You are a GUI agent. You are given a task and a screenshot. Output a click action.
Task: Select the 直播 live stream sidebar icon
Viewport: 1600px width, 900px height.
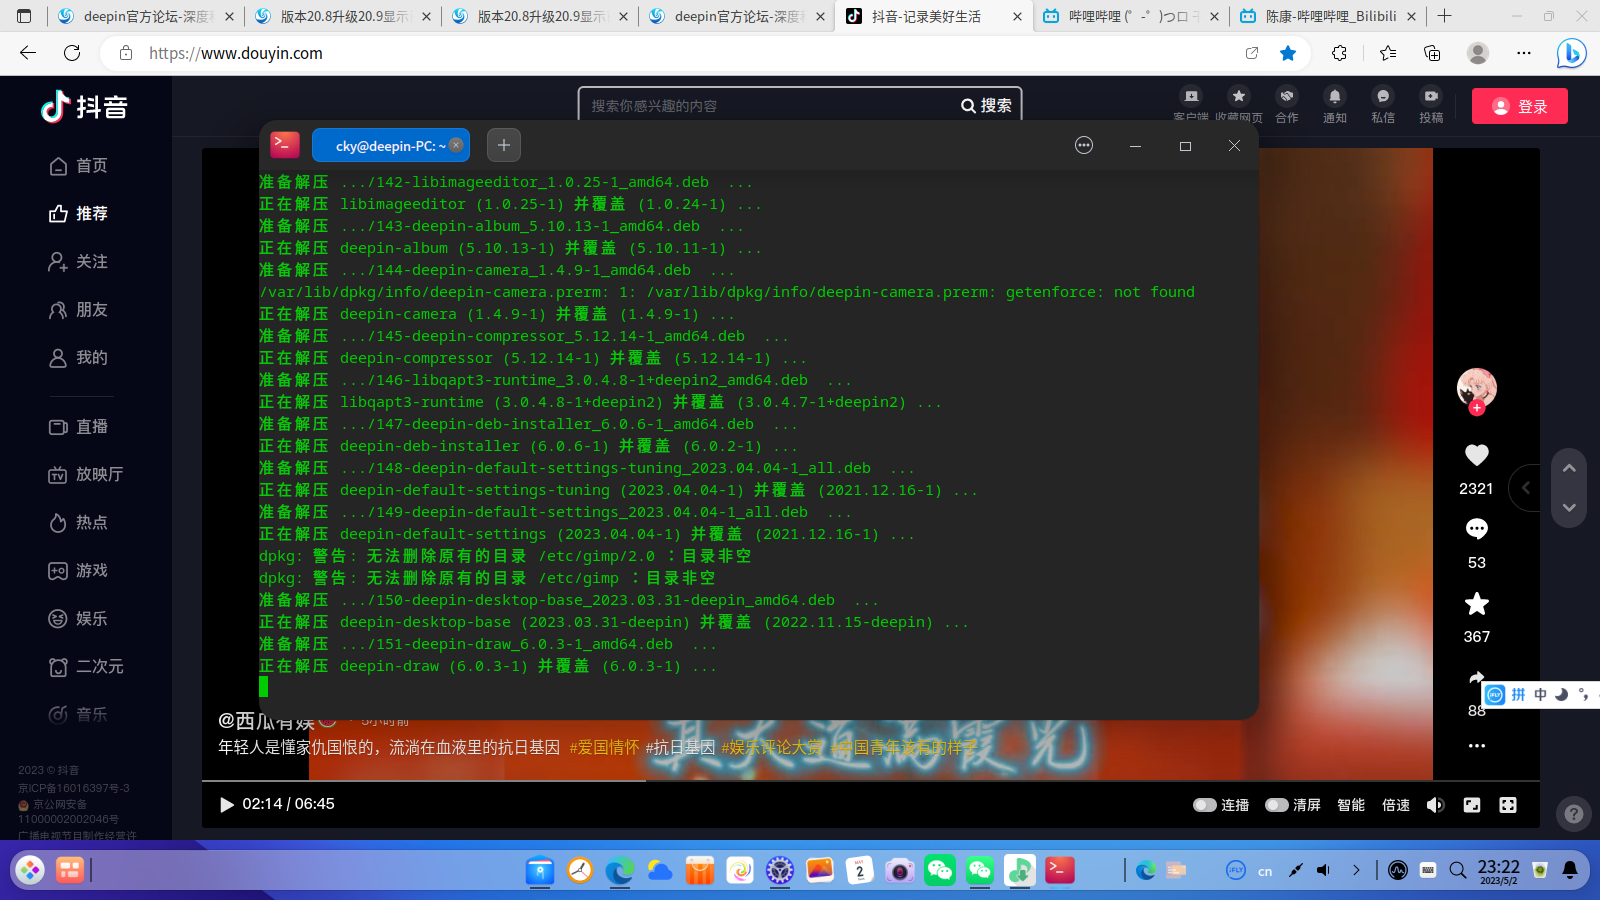point(60,426)
